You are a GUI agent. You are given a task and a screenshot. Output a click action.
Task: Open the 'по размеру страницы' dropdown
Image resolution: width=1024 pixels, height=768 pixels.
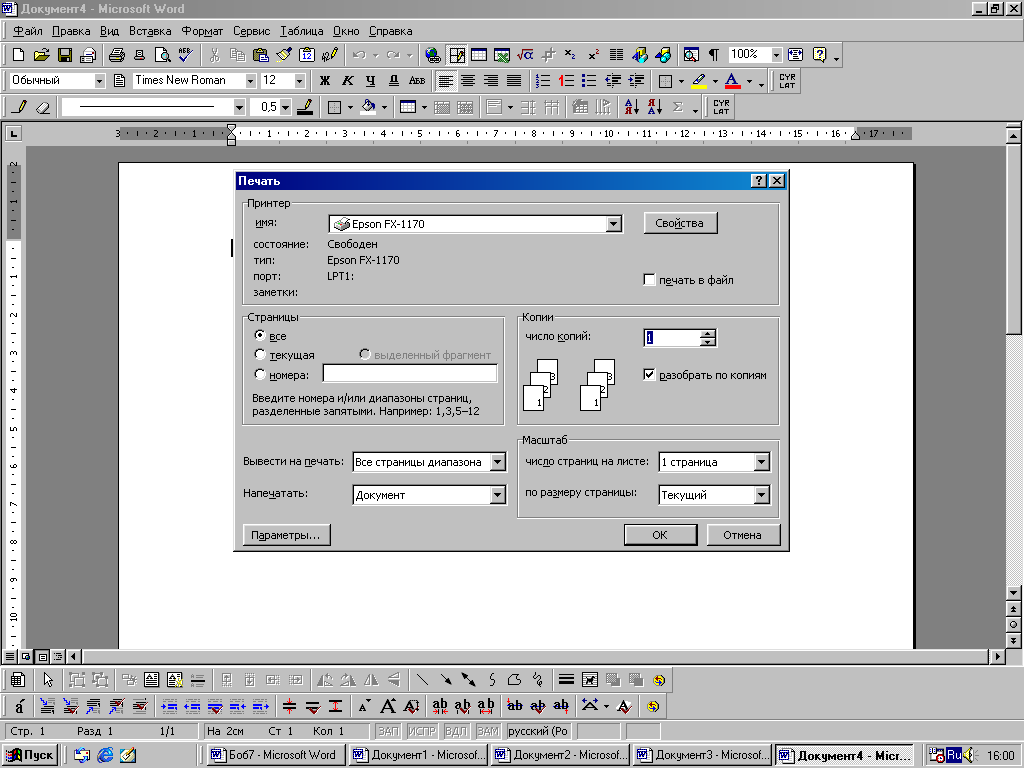(x=761, y=495)
